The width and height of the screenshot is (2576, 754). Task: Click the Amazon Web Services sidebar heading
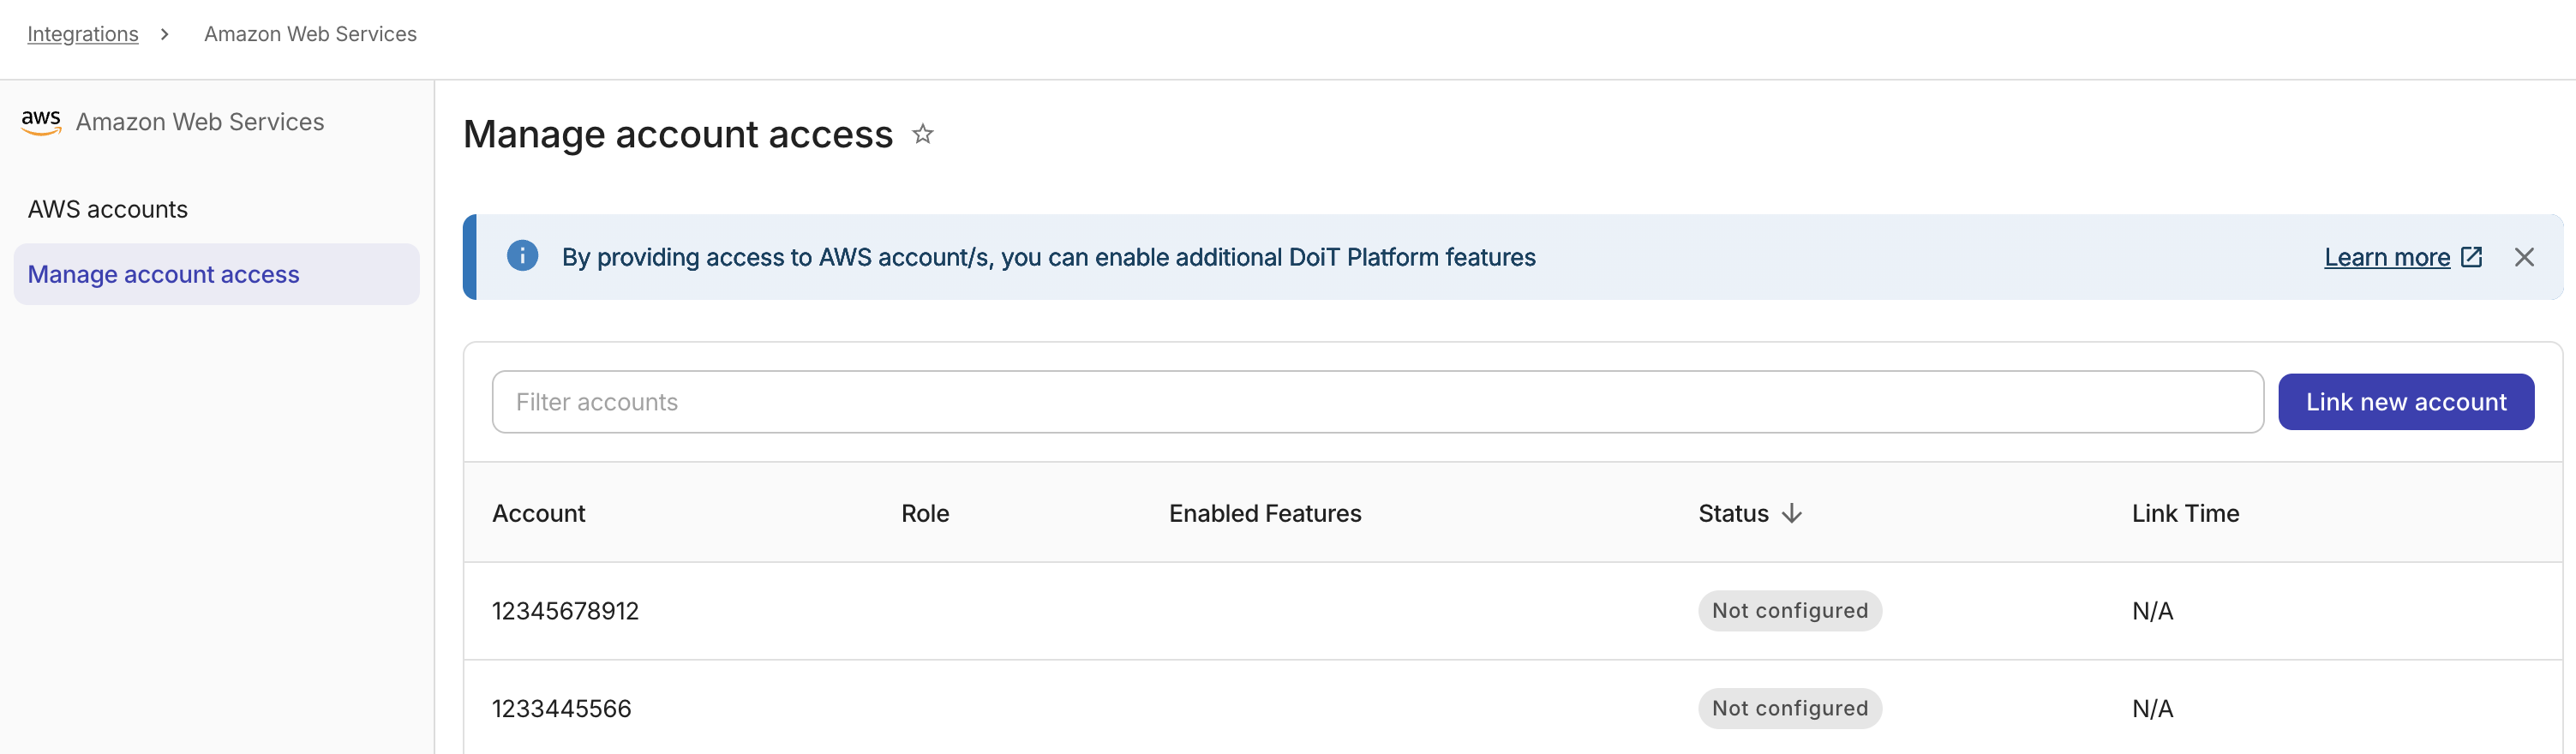click(x=200, y=122)
